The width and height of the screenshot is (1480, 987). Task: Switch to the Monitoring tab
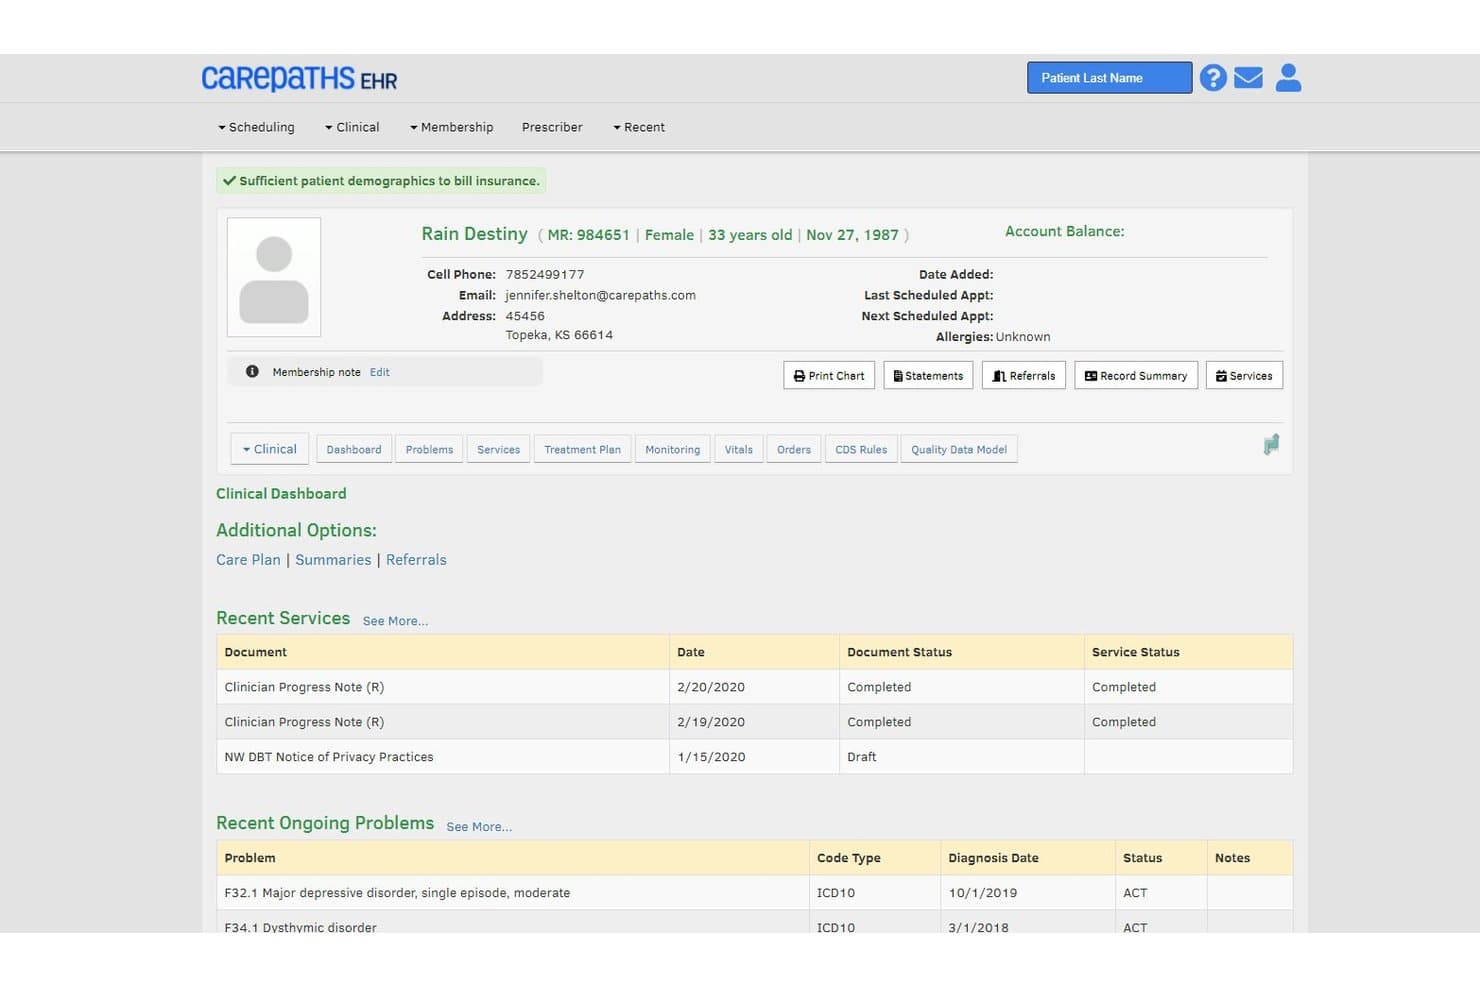coord(672,450)
